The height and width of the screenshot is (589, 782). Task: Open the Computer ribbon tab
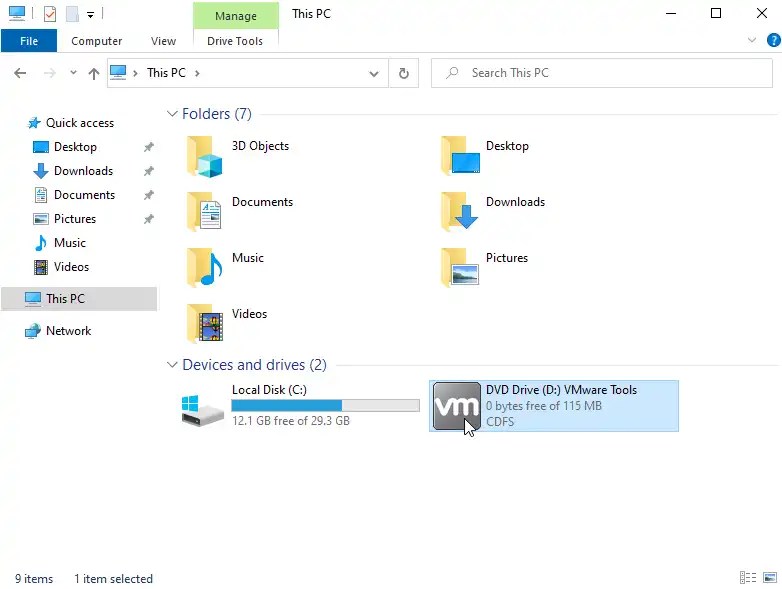(96, 41)
